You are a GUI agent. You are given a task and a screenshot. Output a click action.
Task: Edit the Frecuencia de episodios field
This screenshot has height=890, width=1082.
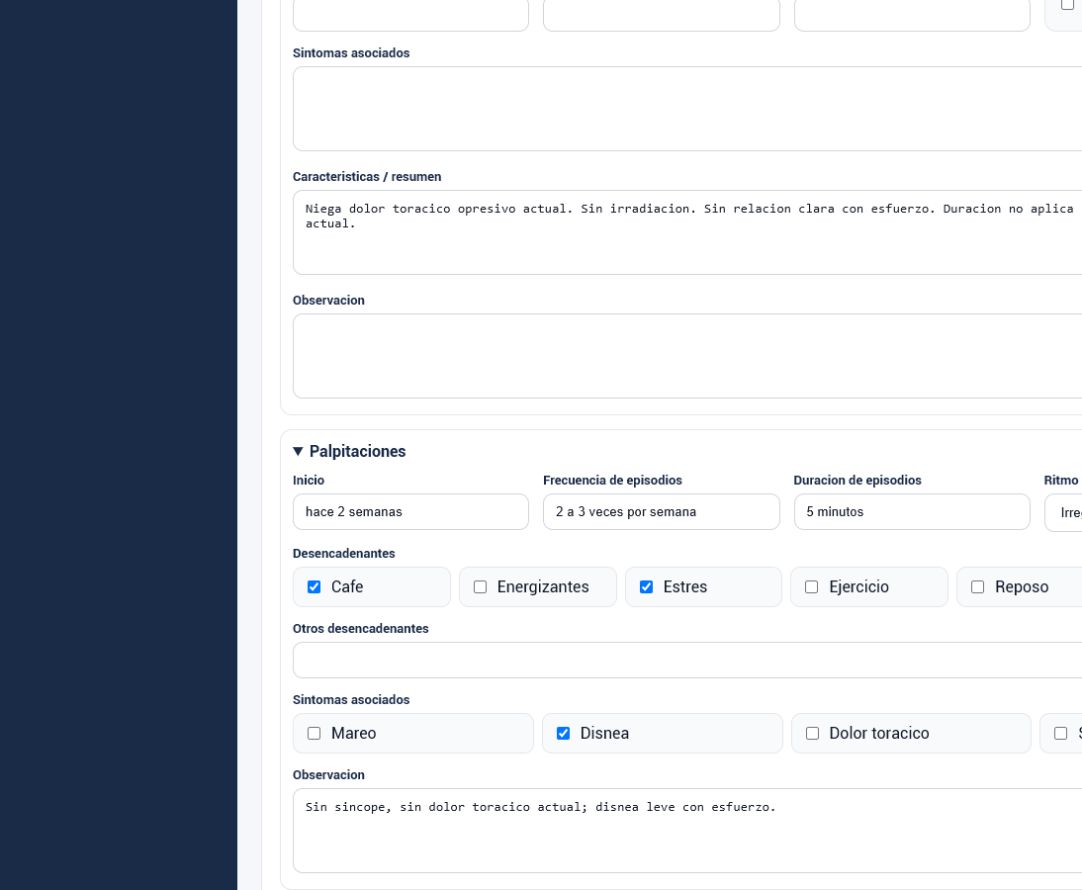tap(661, 512)
